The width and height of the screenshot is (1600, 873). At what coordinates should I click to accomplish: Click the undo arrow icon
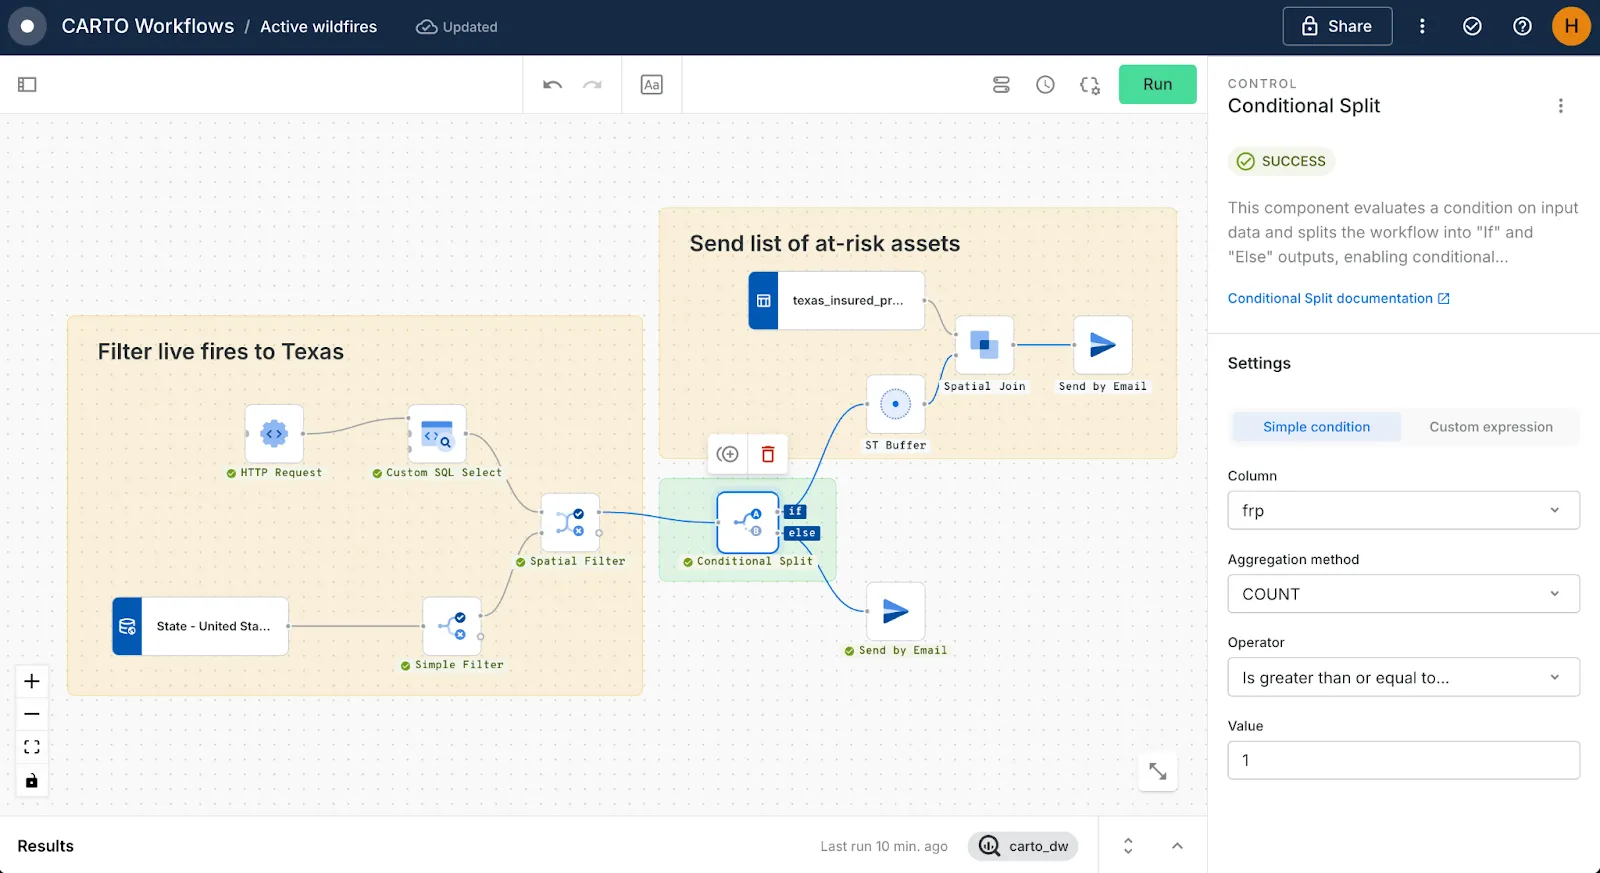point(552,85)
